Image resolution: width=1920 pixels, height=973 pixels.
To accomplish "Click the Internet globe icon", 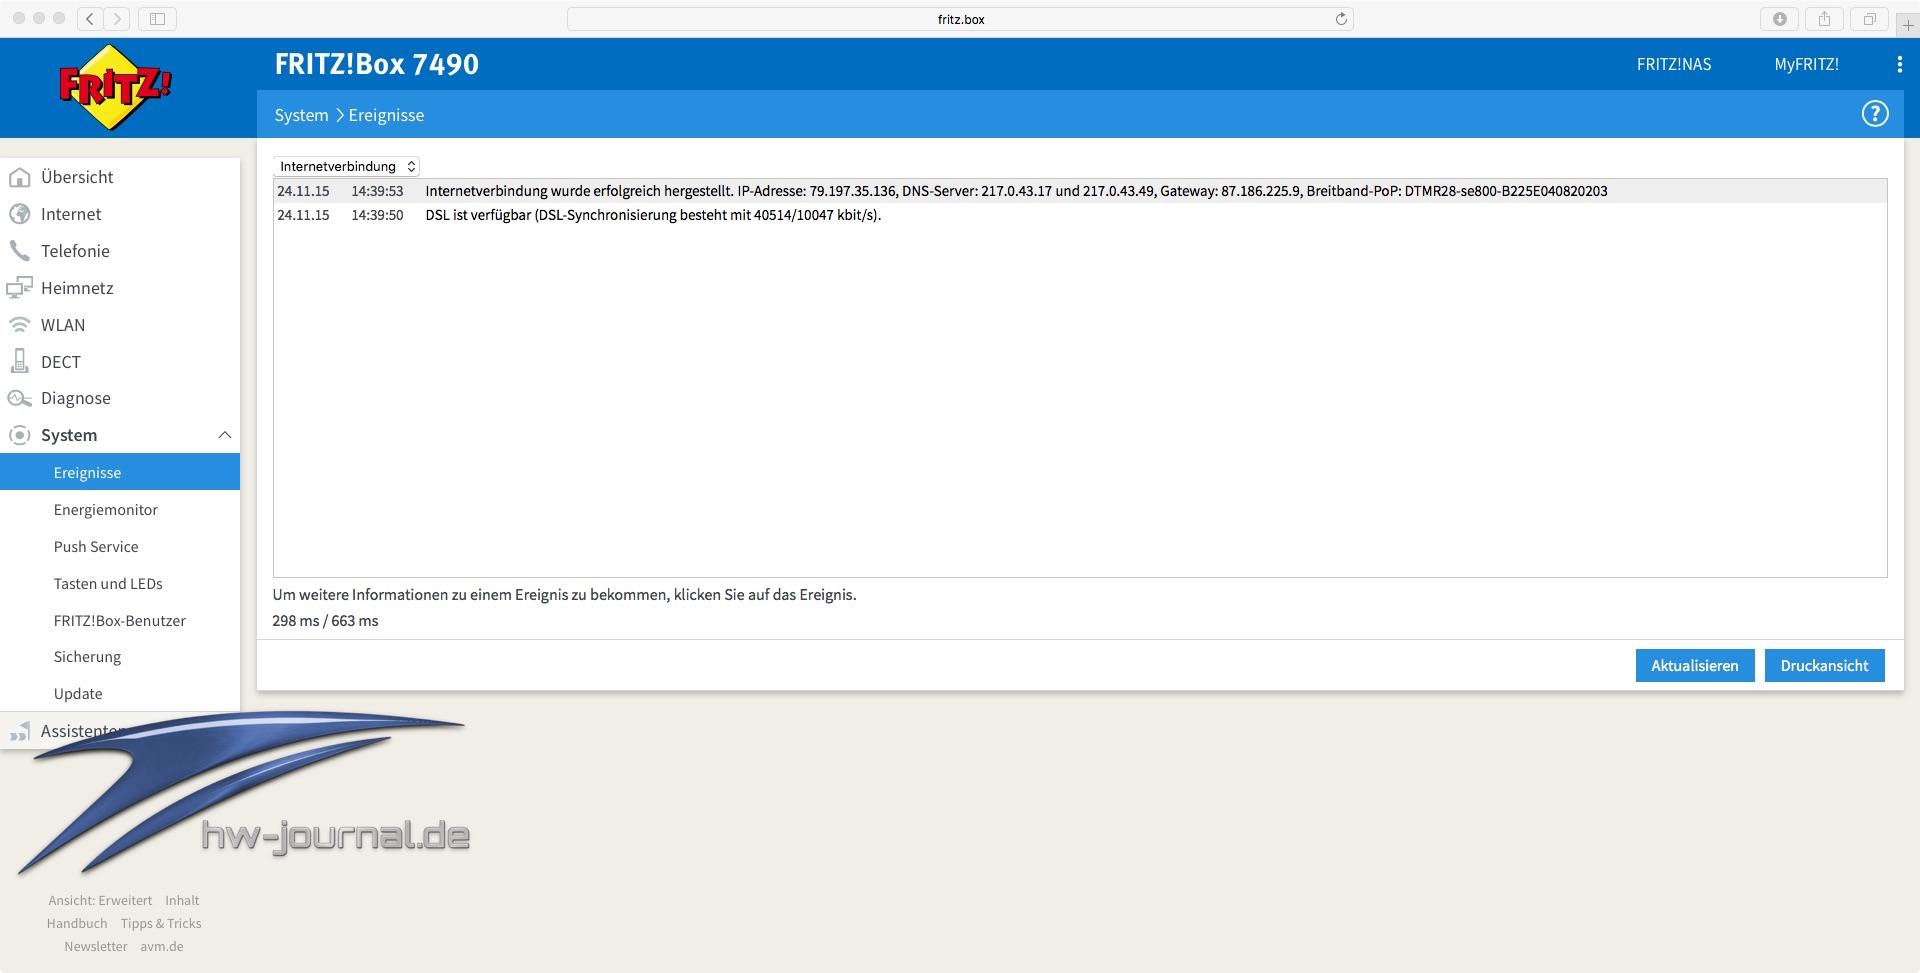I will point(19,214).
